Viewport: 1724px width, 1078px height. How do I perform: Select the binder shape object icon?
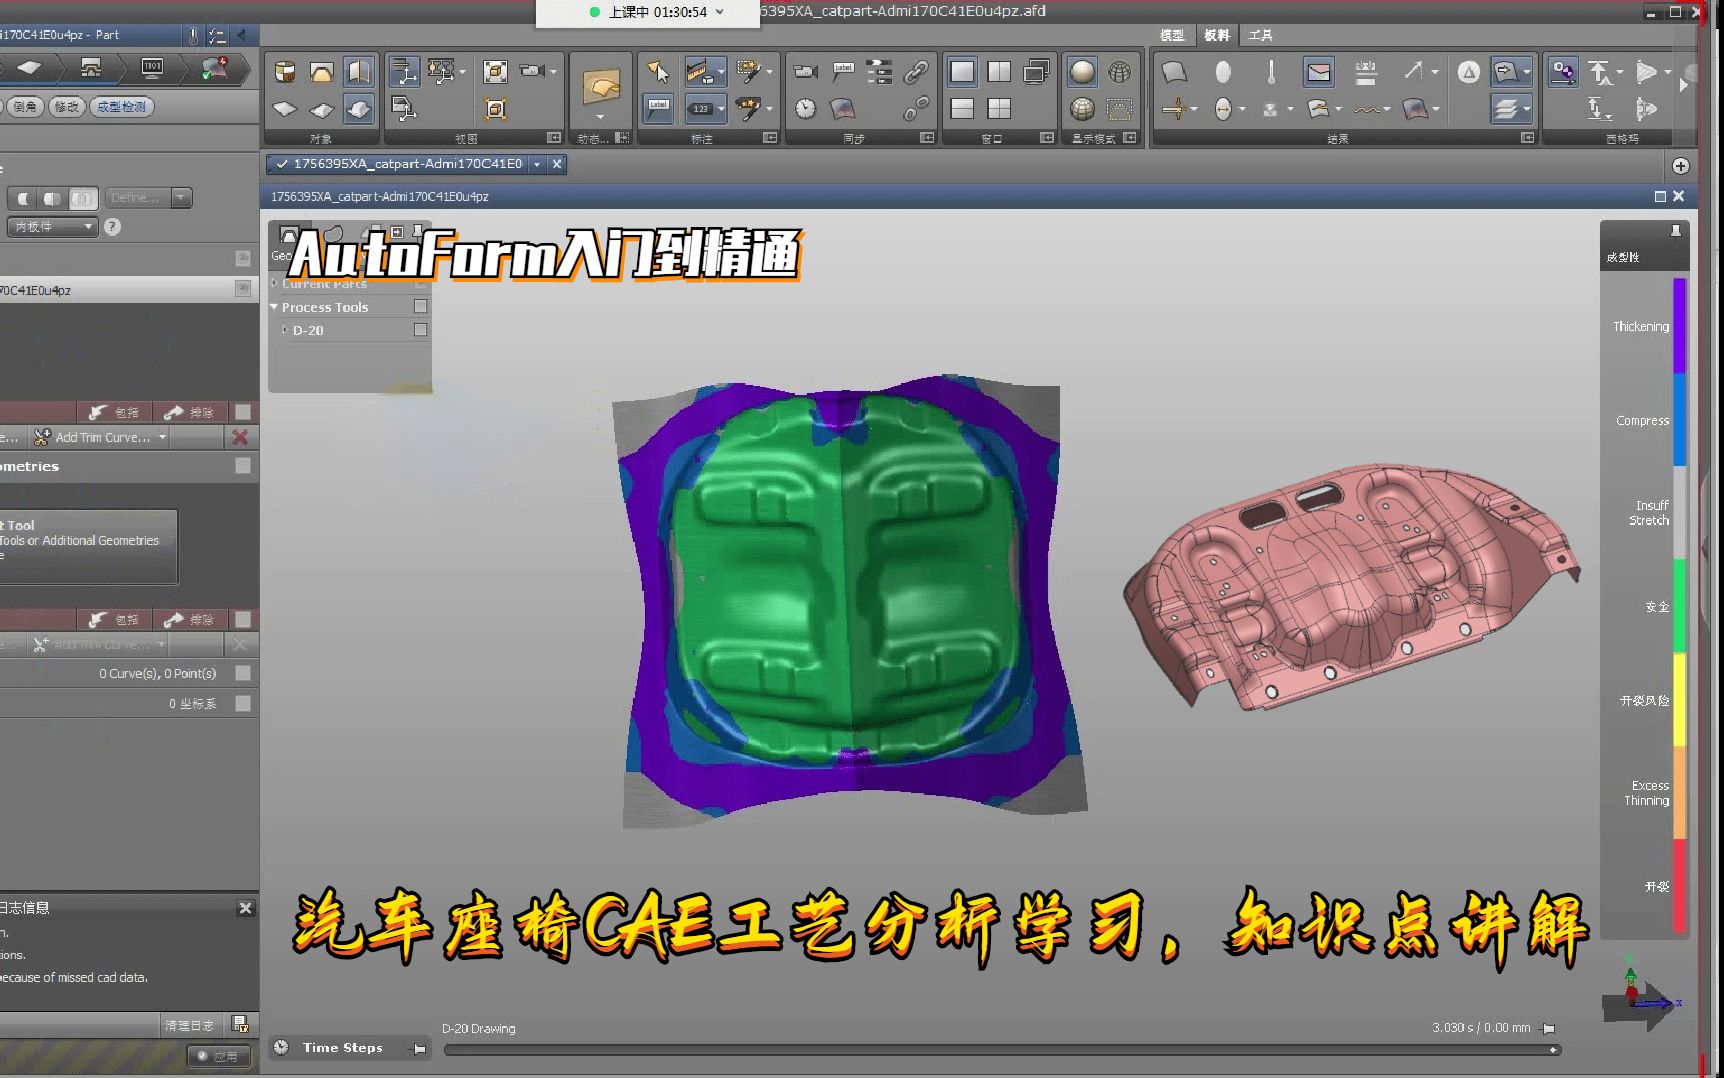[321, 72]
